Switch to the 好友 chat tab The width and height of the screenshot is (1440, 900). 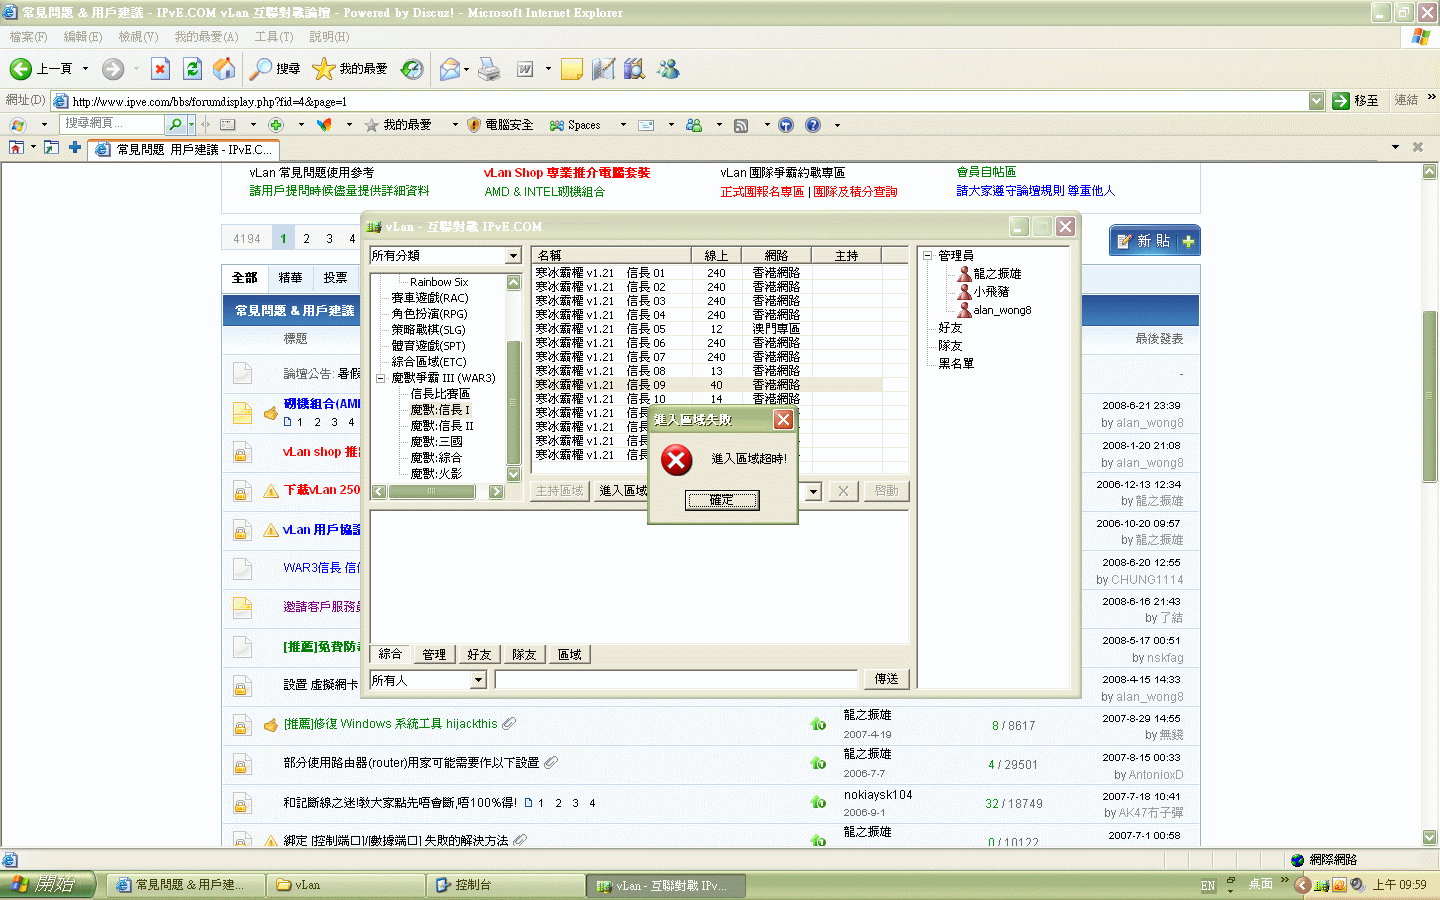pyautogui.click(x=479, y=654)
